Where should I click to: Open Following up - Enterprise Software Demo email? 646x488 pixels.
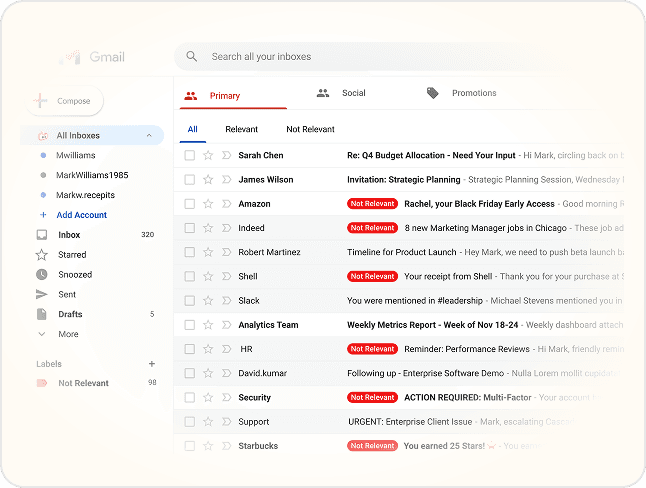(426, 373)
